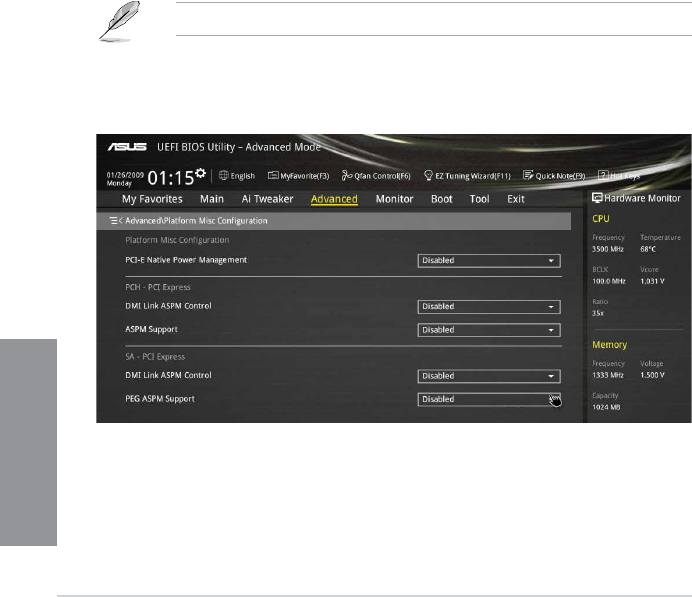Click the Hot Keys question icon
The height and width of the screenshot is (597, 692).
[x=603, y=175]
